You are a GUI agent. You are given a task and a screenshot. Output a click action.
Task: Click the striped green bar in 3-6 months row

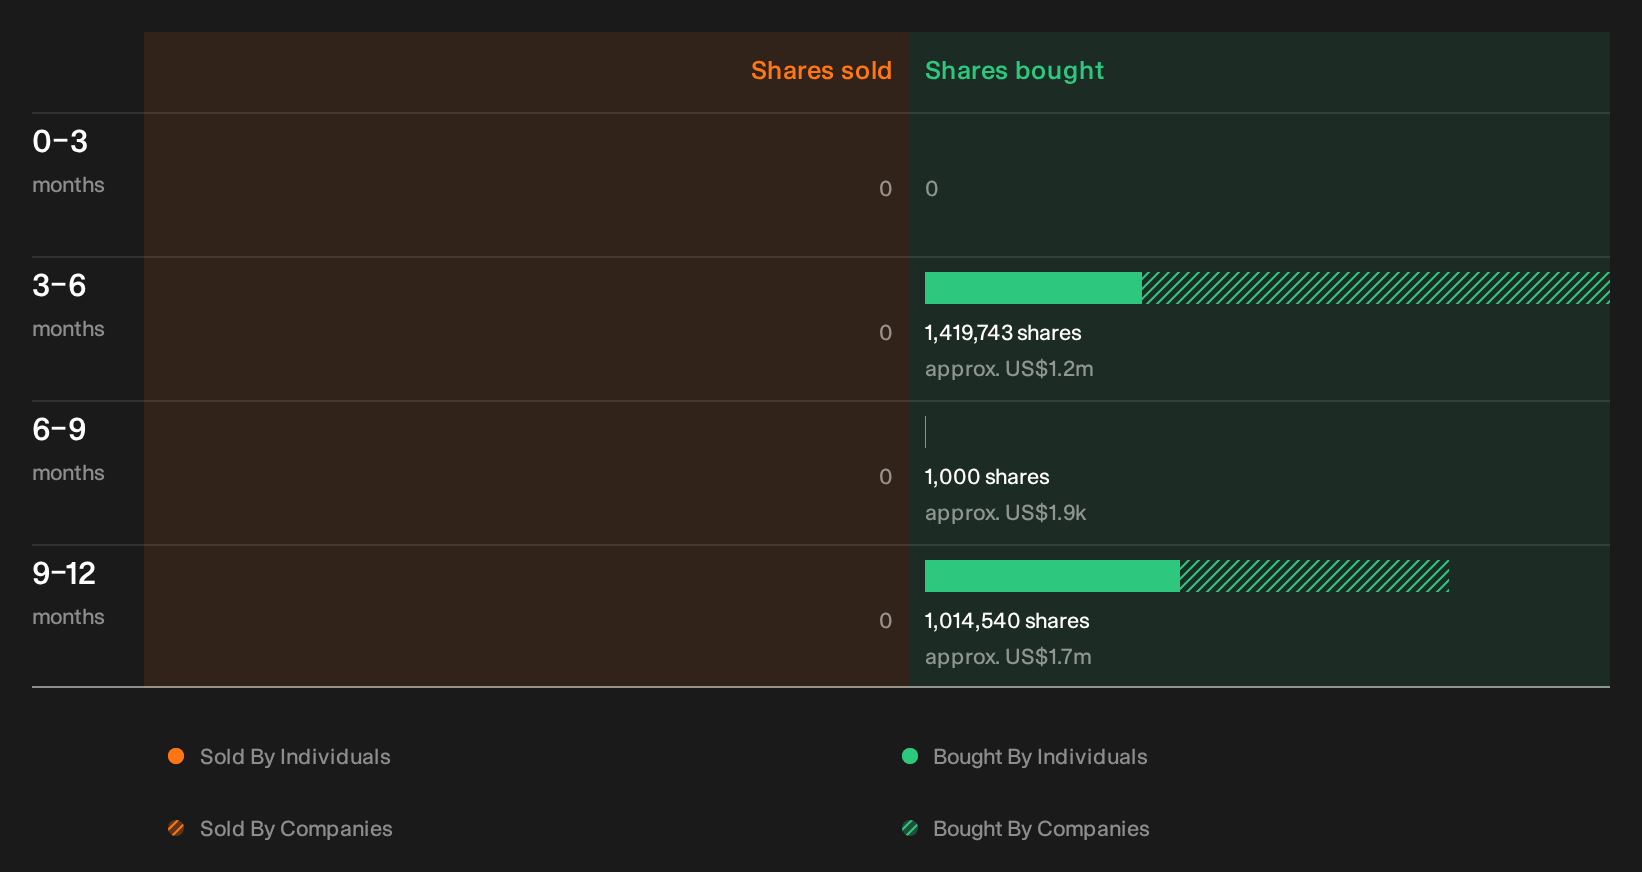[x=1376, y=288]
